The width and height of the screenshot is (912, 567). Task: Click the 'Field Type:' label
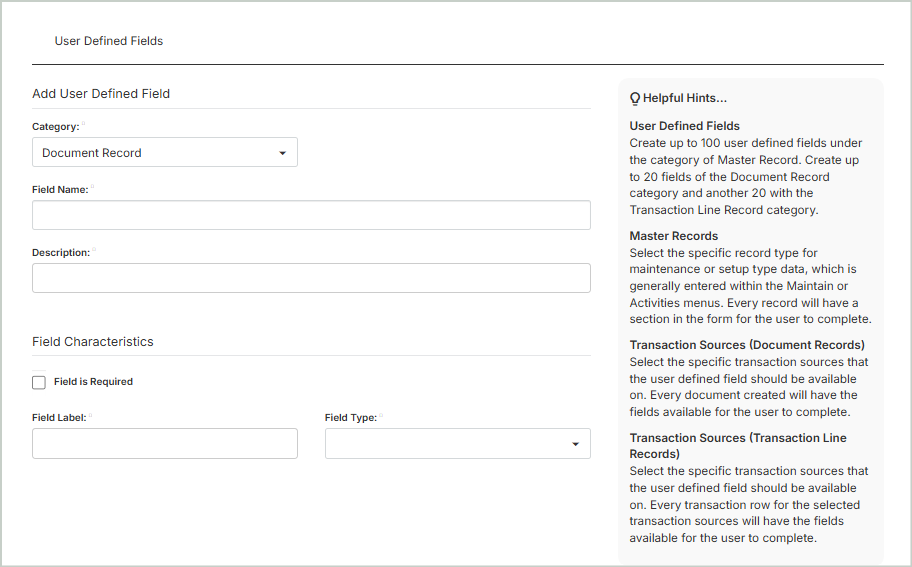[x=350, y=418]
